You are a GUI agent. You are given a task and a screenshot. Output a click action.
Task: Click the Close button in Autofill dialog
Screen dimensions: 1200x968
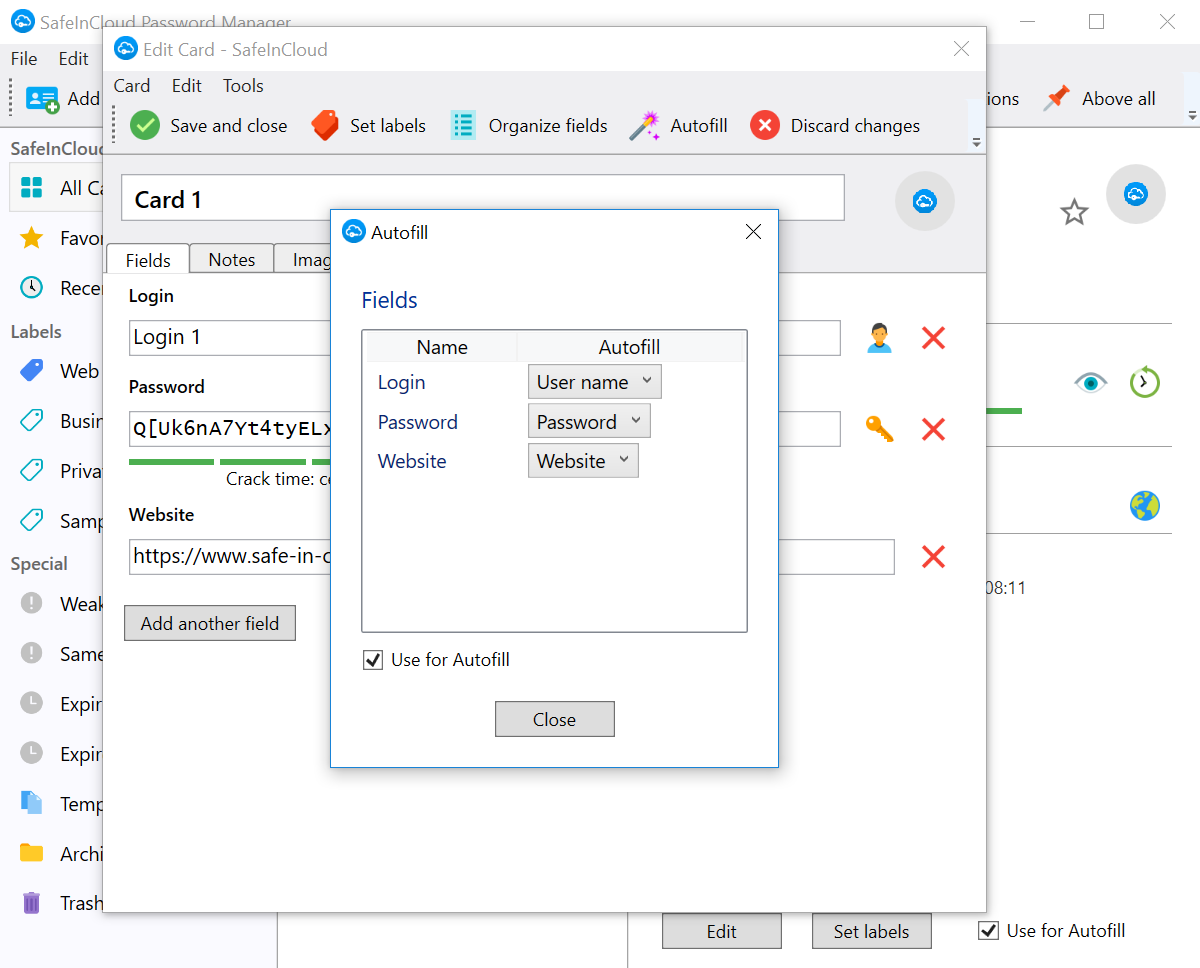click(555, 720)
